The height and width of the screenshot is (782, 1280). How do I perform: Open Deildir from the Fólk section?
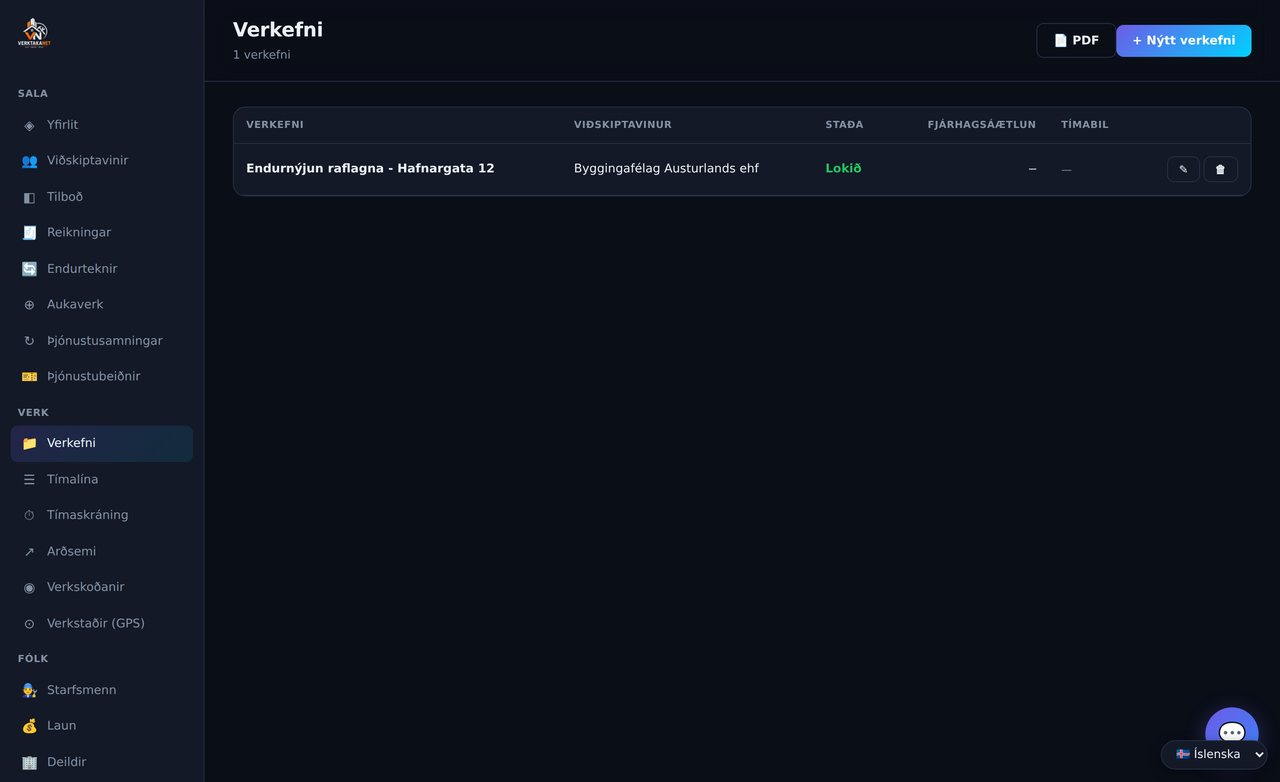click(102, 762)
